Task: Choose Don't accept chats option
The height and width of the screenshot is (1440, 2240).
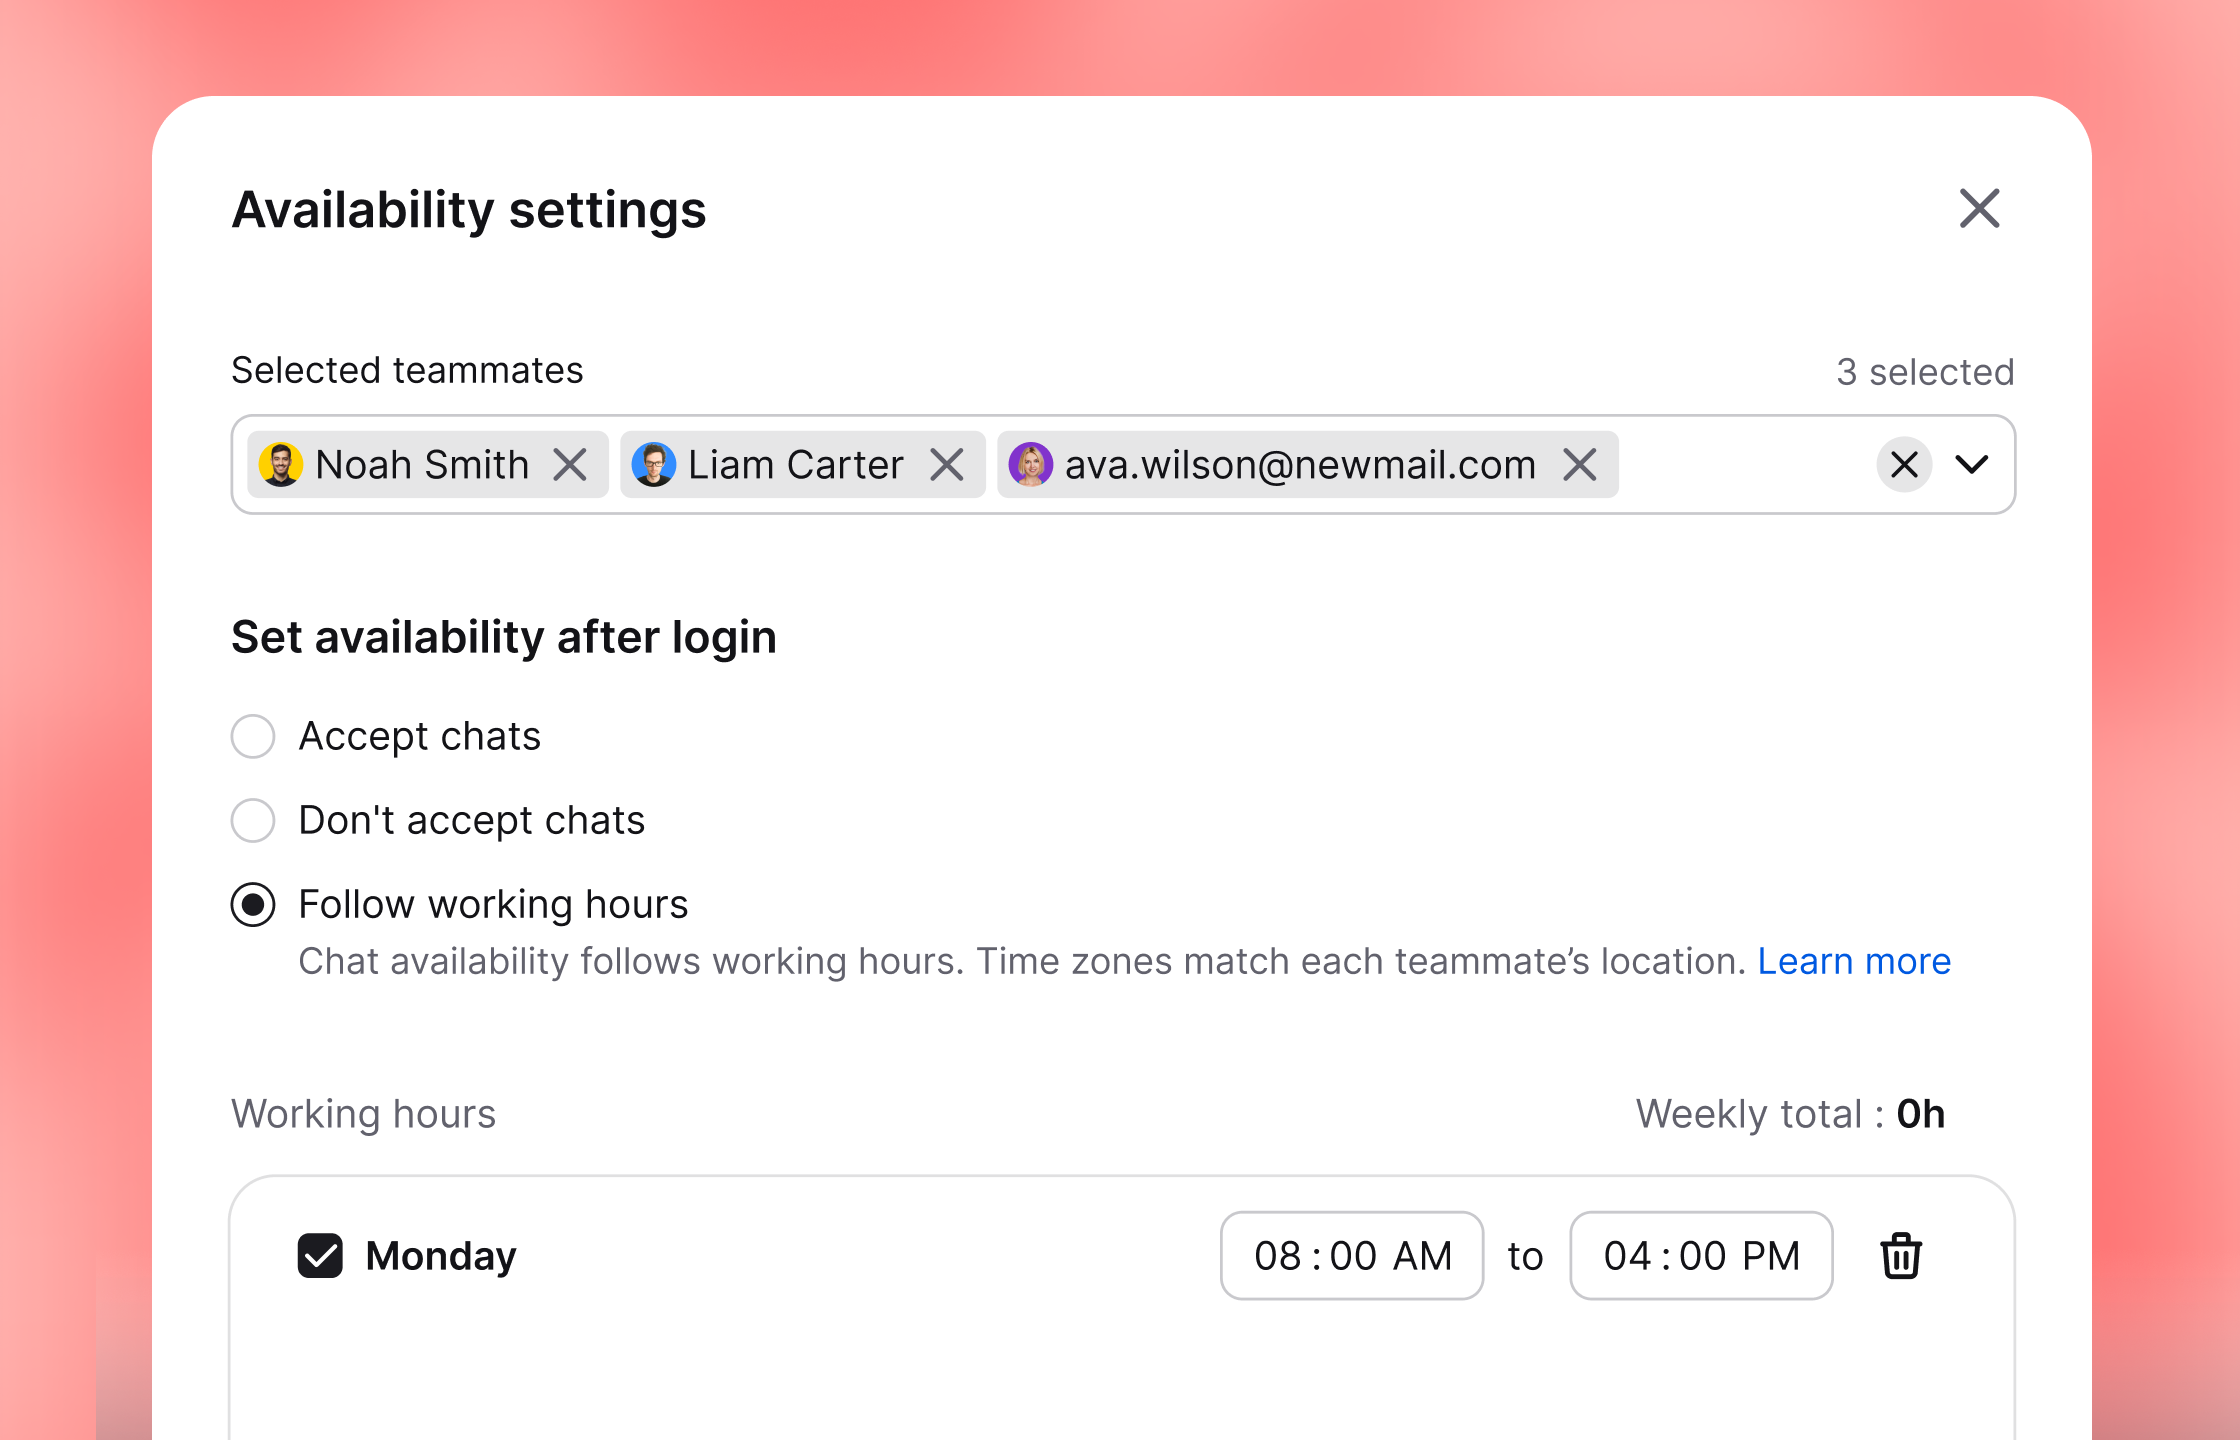Action: (x=253, y=820)
